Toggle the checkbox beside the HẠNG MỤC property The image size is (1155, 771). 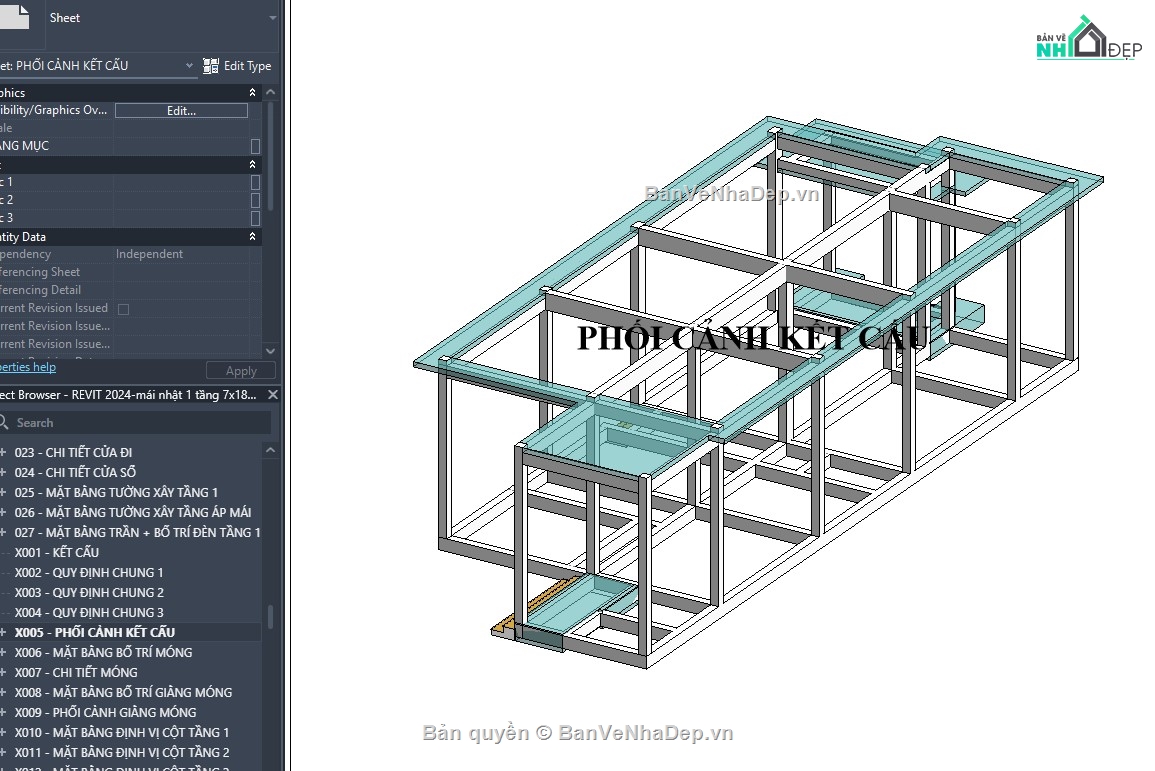point(255,145)
